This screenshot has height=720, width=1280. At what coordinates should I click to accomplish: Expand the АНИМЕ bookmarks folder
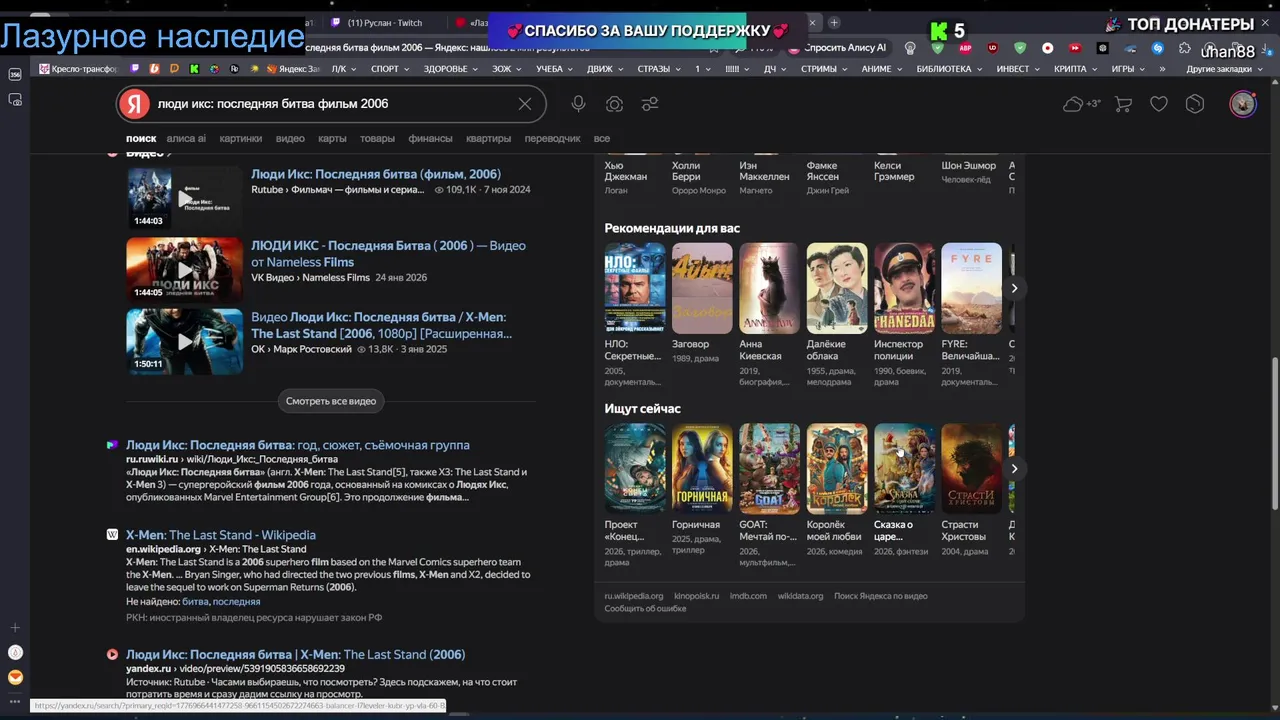(x=882, y=69)
